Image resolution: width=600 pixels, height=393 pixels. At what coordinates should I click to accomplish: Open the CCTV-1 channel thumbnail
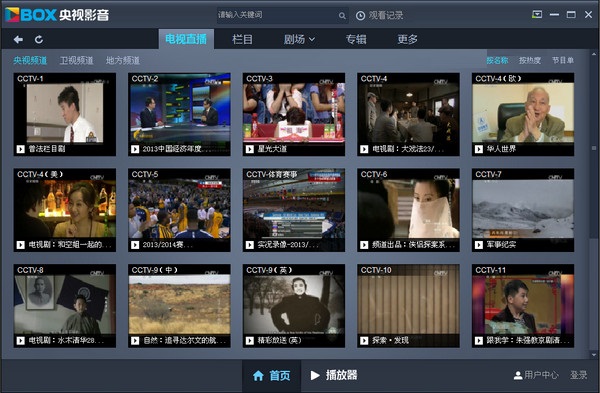(x=65, y=113)
